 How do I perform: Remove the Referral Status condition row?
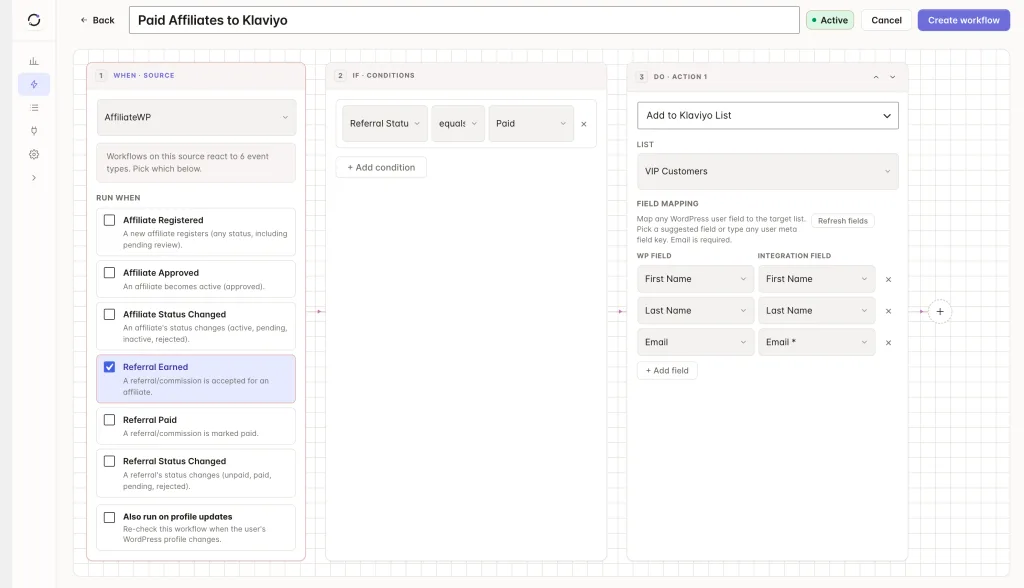tap(584, 123)
